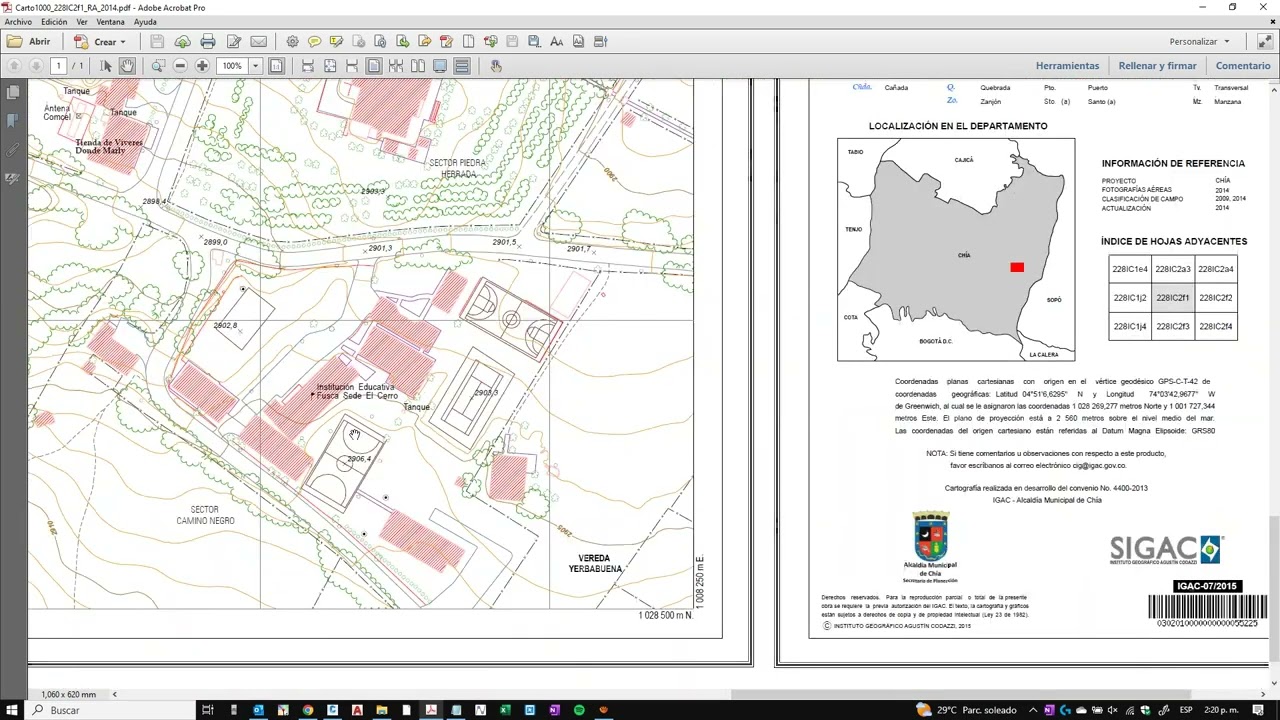Screen dimensions: 1280x720
Task: Open the Ventana menu
Action: pyautogui.click(x=111, y=21)
